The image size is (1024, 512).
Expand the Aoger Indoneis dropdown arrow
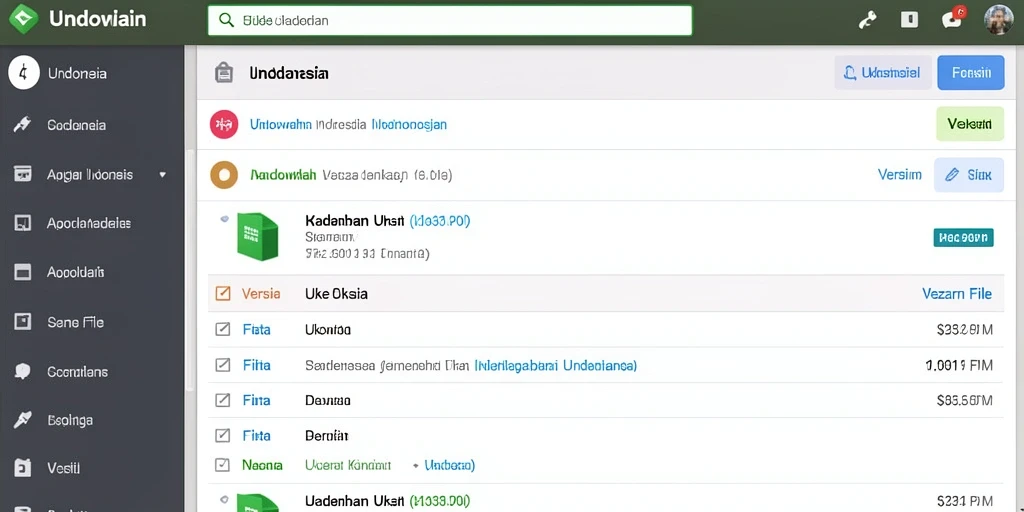163,175
